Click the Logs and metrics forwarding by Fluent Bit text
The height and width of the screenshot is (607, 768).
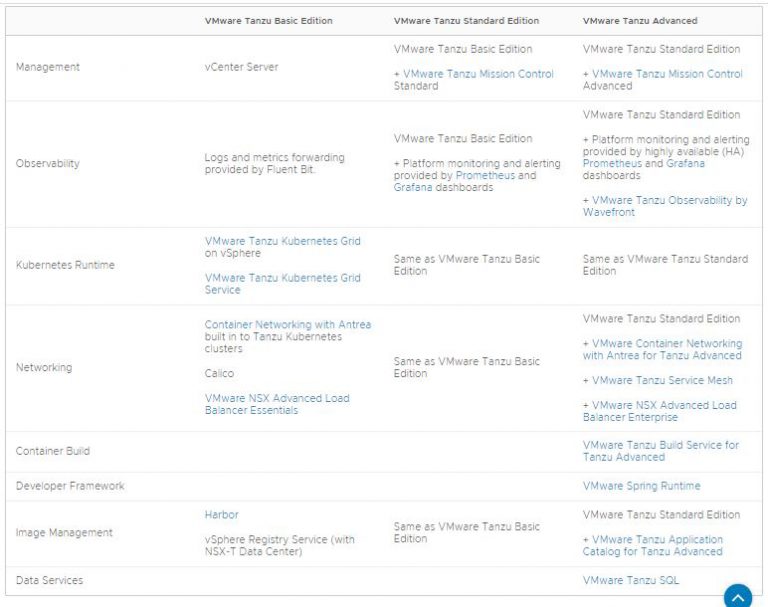tap(274, 163)
